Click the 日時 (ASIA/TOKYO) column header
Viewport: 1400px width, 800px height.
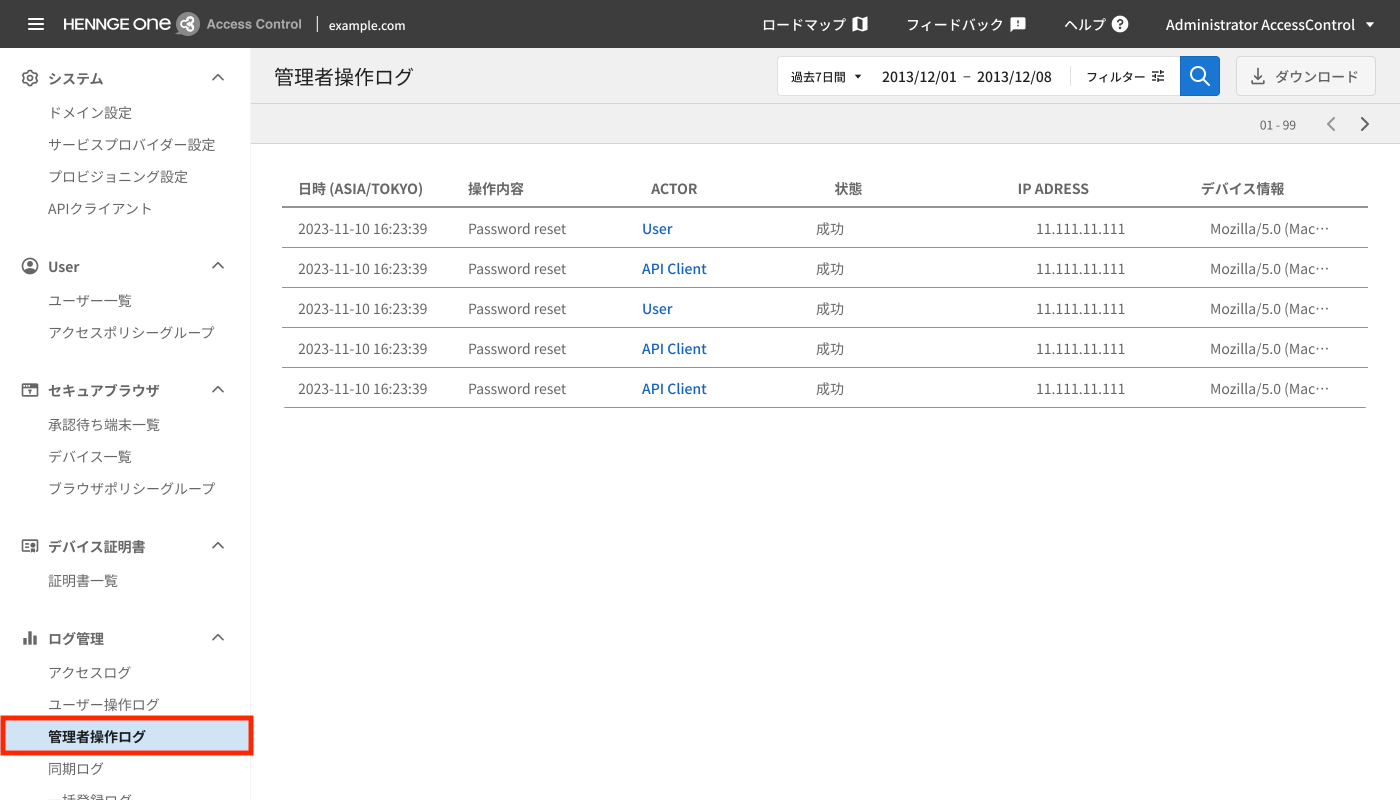point(360,188)
